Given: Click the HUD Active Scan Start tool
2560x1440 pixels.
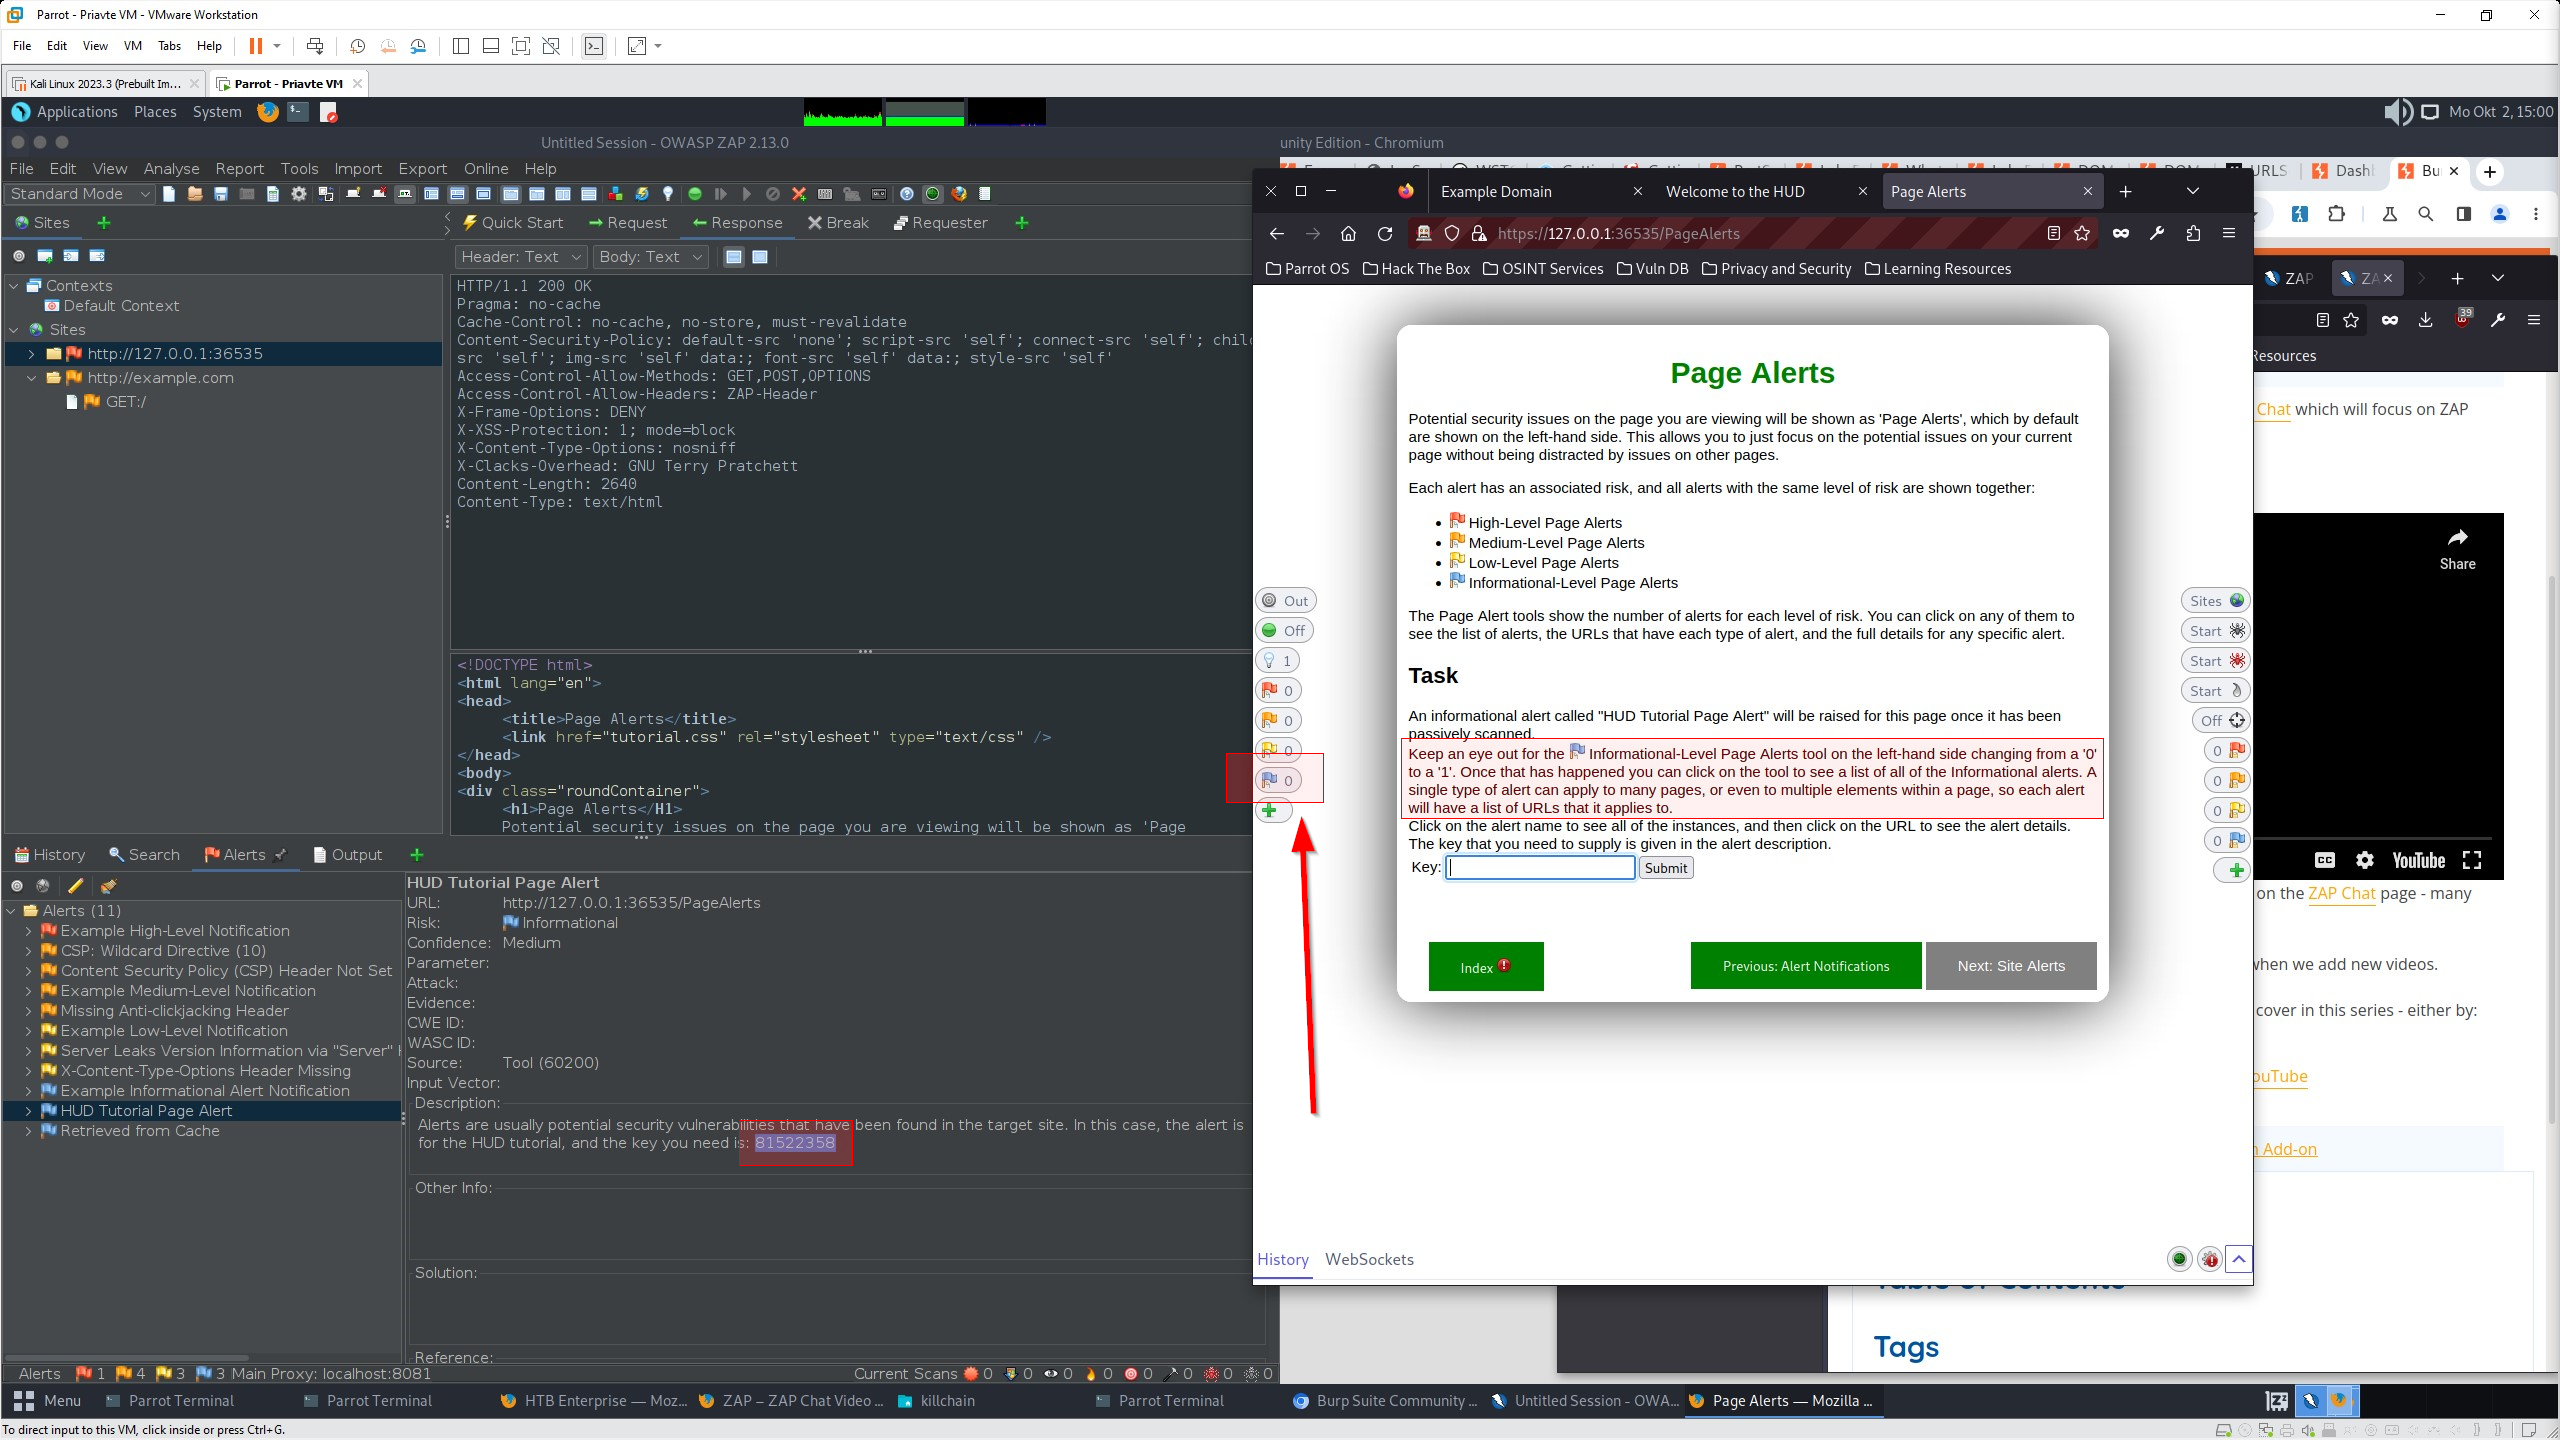Looking at the screenshot, I should [2215, 691].
